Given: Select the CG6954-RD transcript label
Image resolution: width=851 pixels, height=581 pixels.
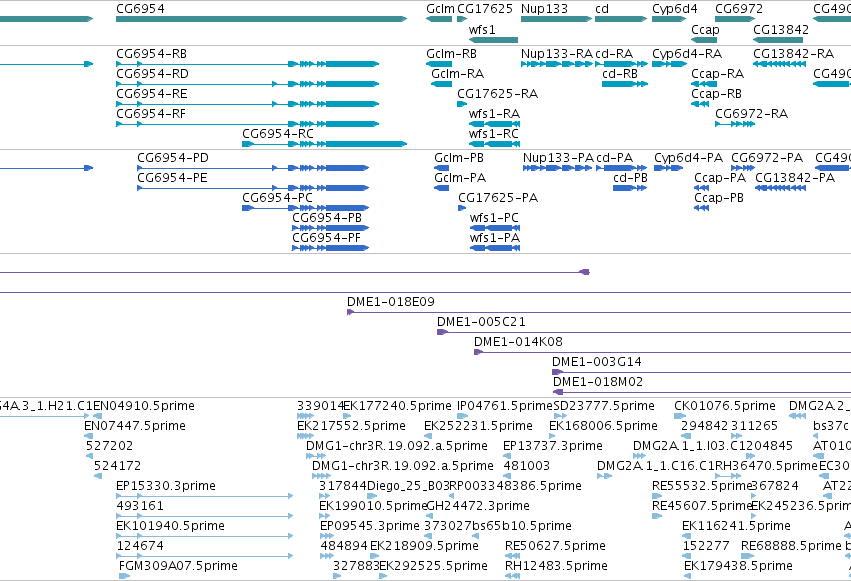Looking at the screenshot, I should pos(152,74).
